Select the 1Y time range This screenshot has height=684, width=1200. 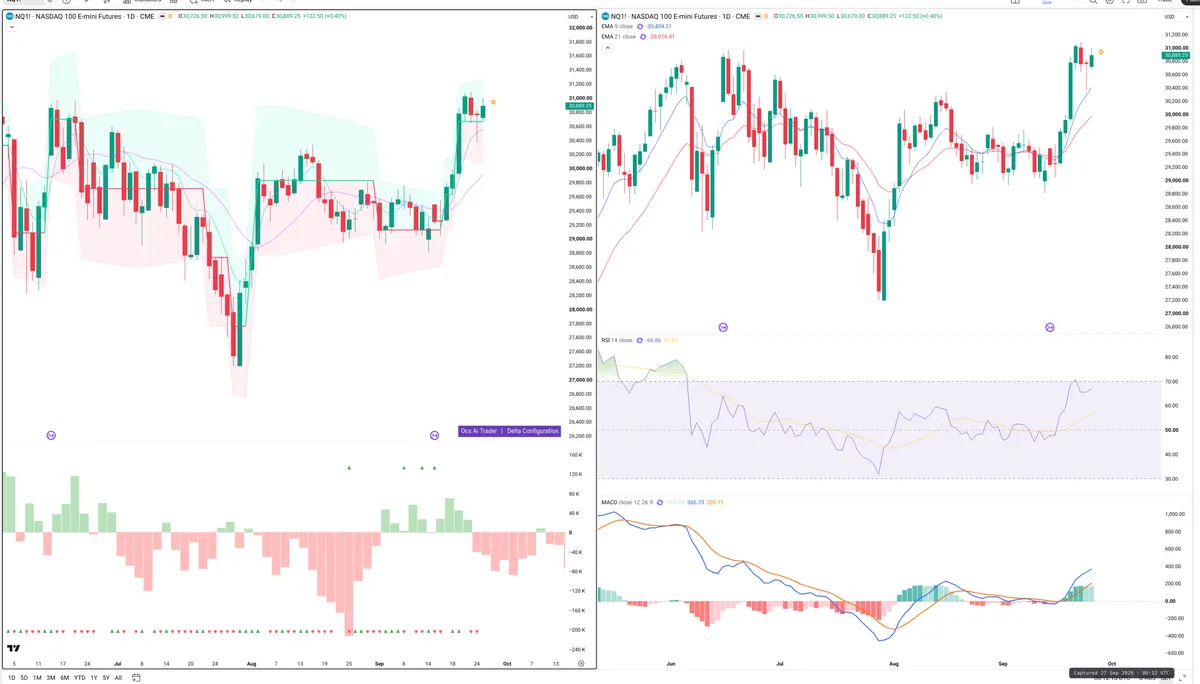[94, 678]
